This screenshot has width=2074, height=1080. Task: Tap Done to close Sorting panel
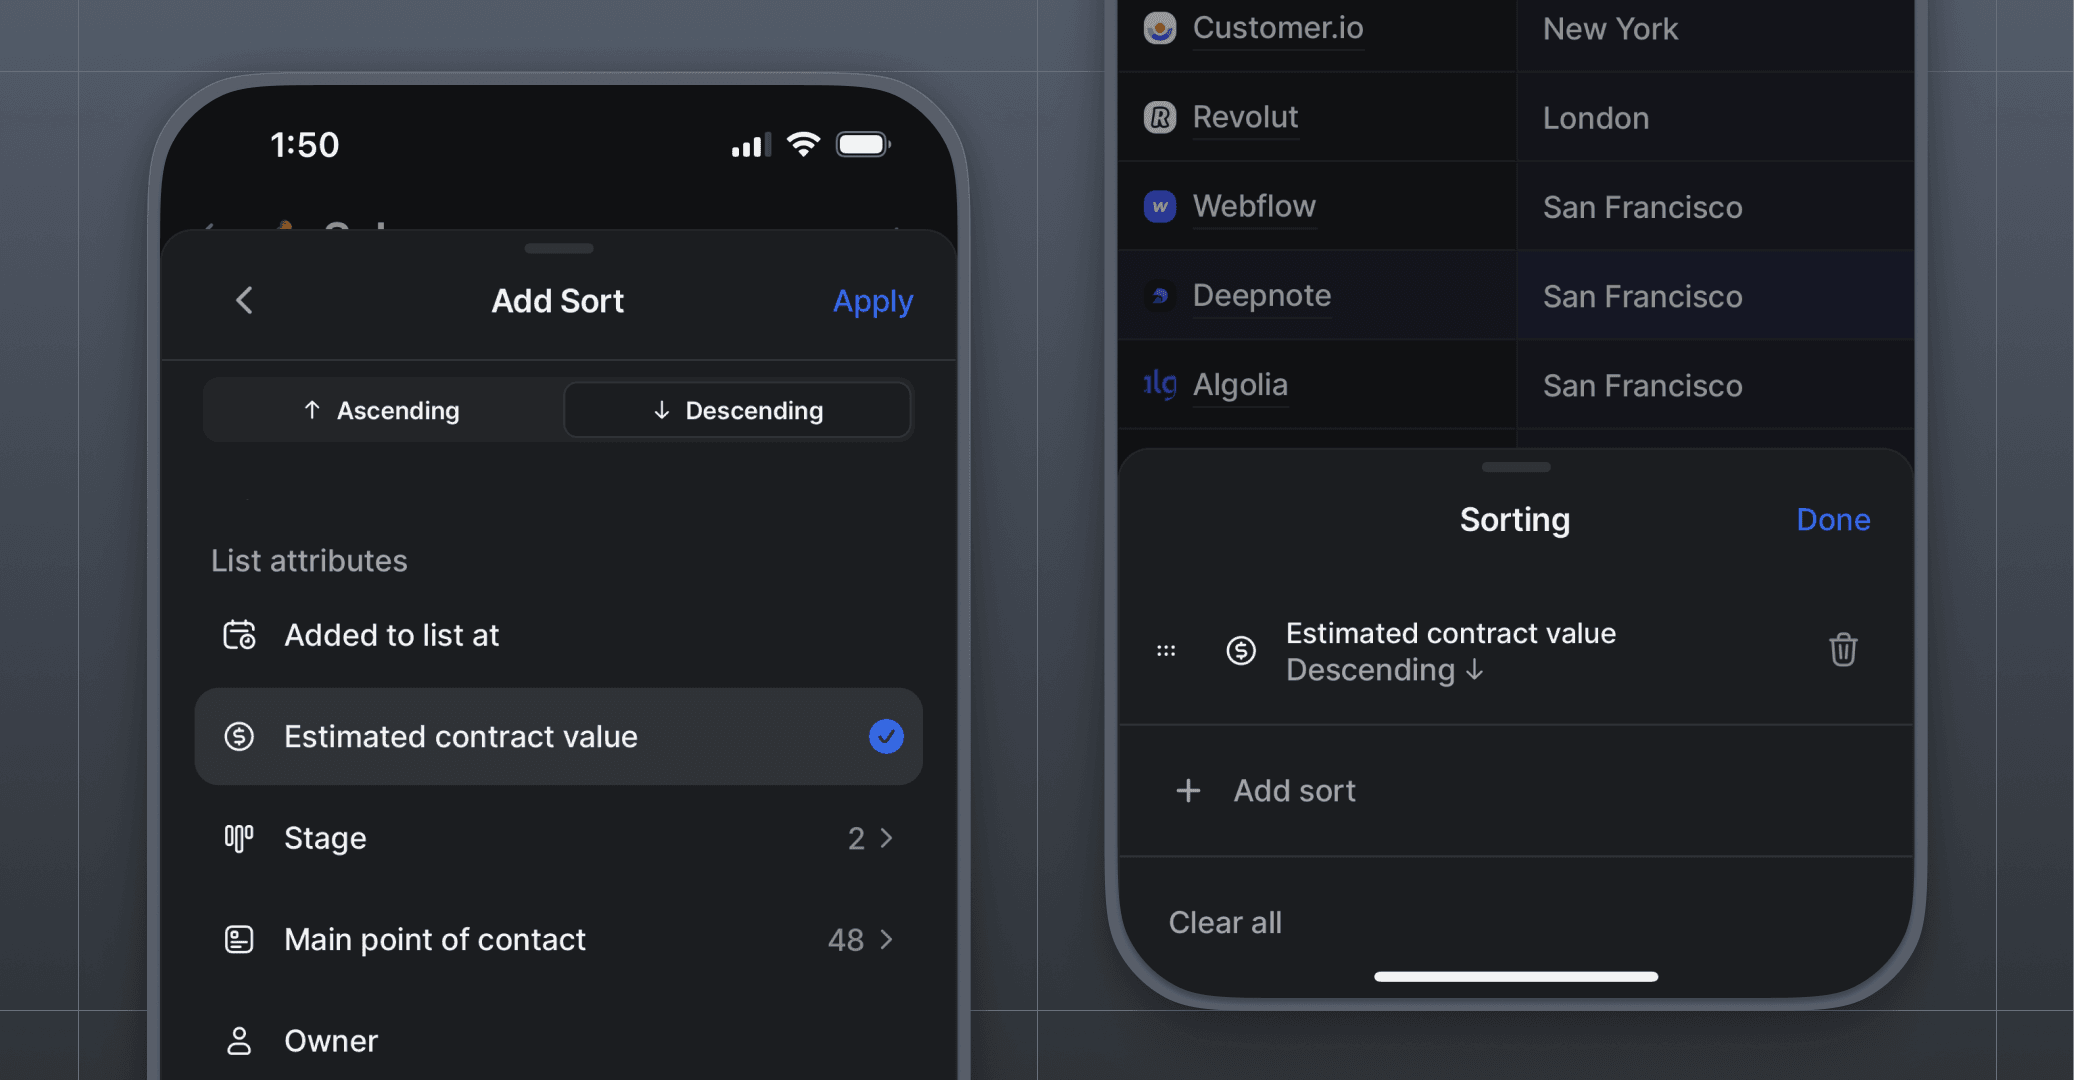coord(1832,519)
